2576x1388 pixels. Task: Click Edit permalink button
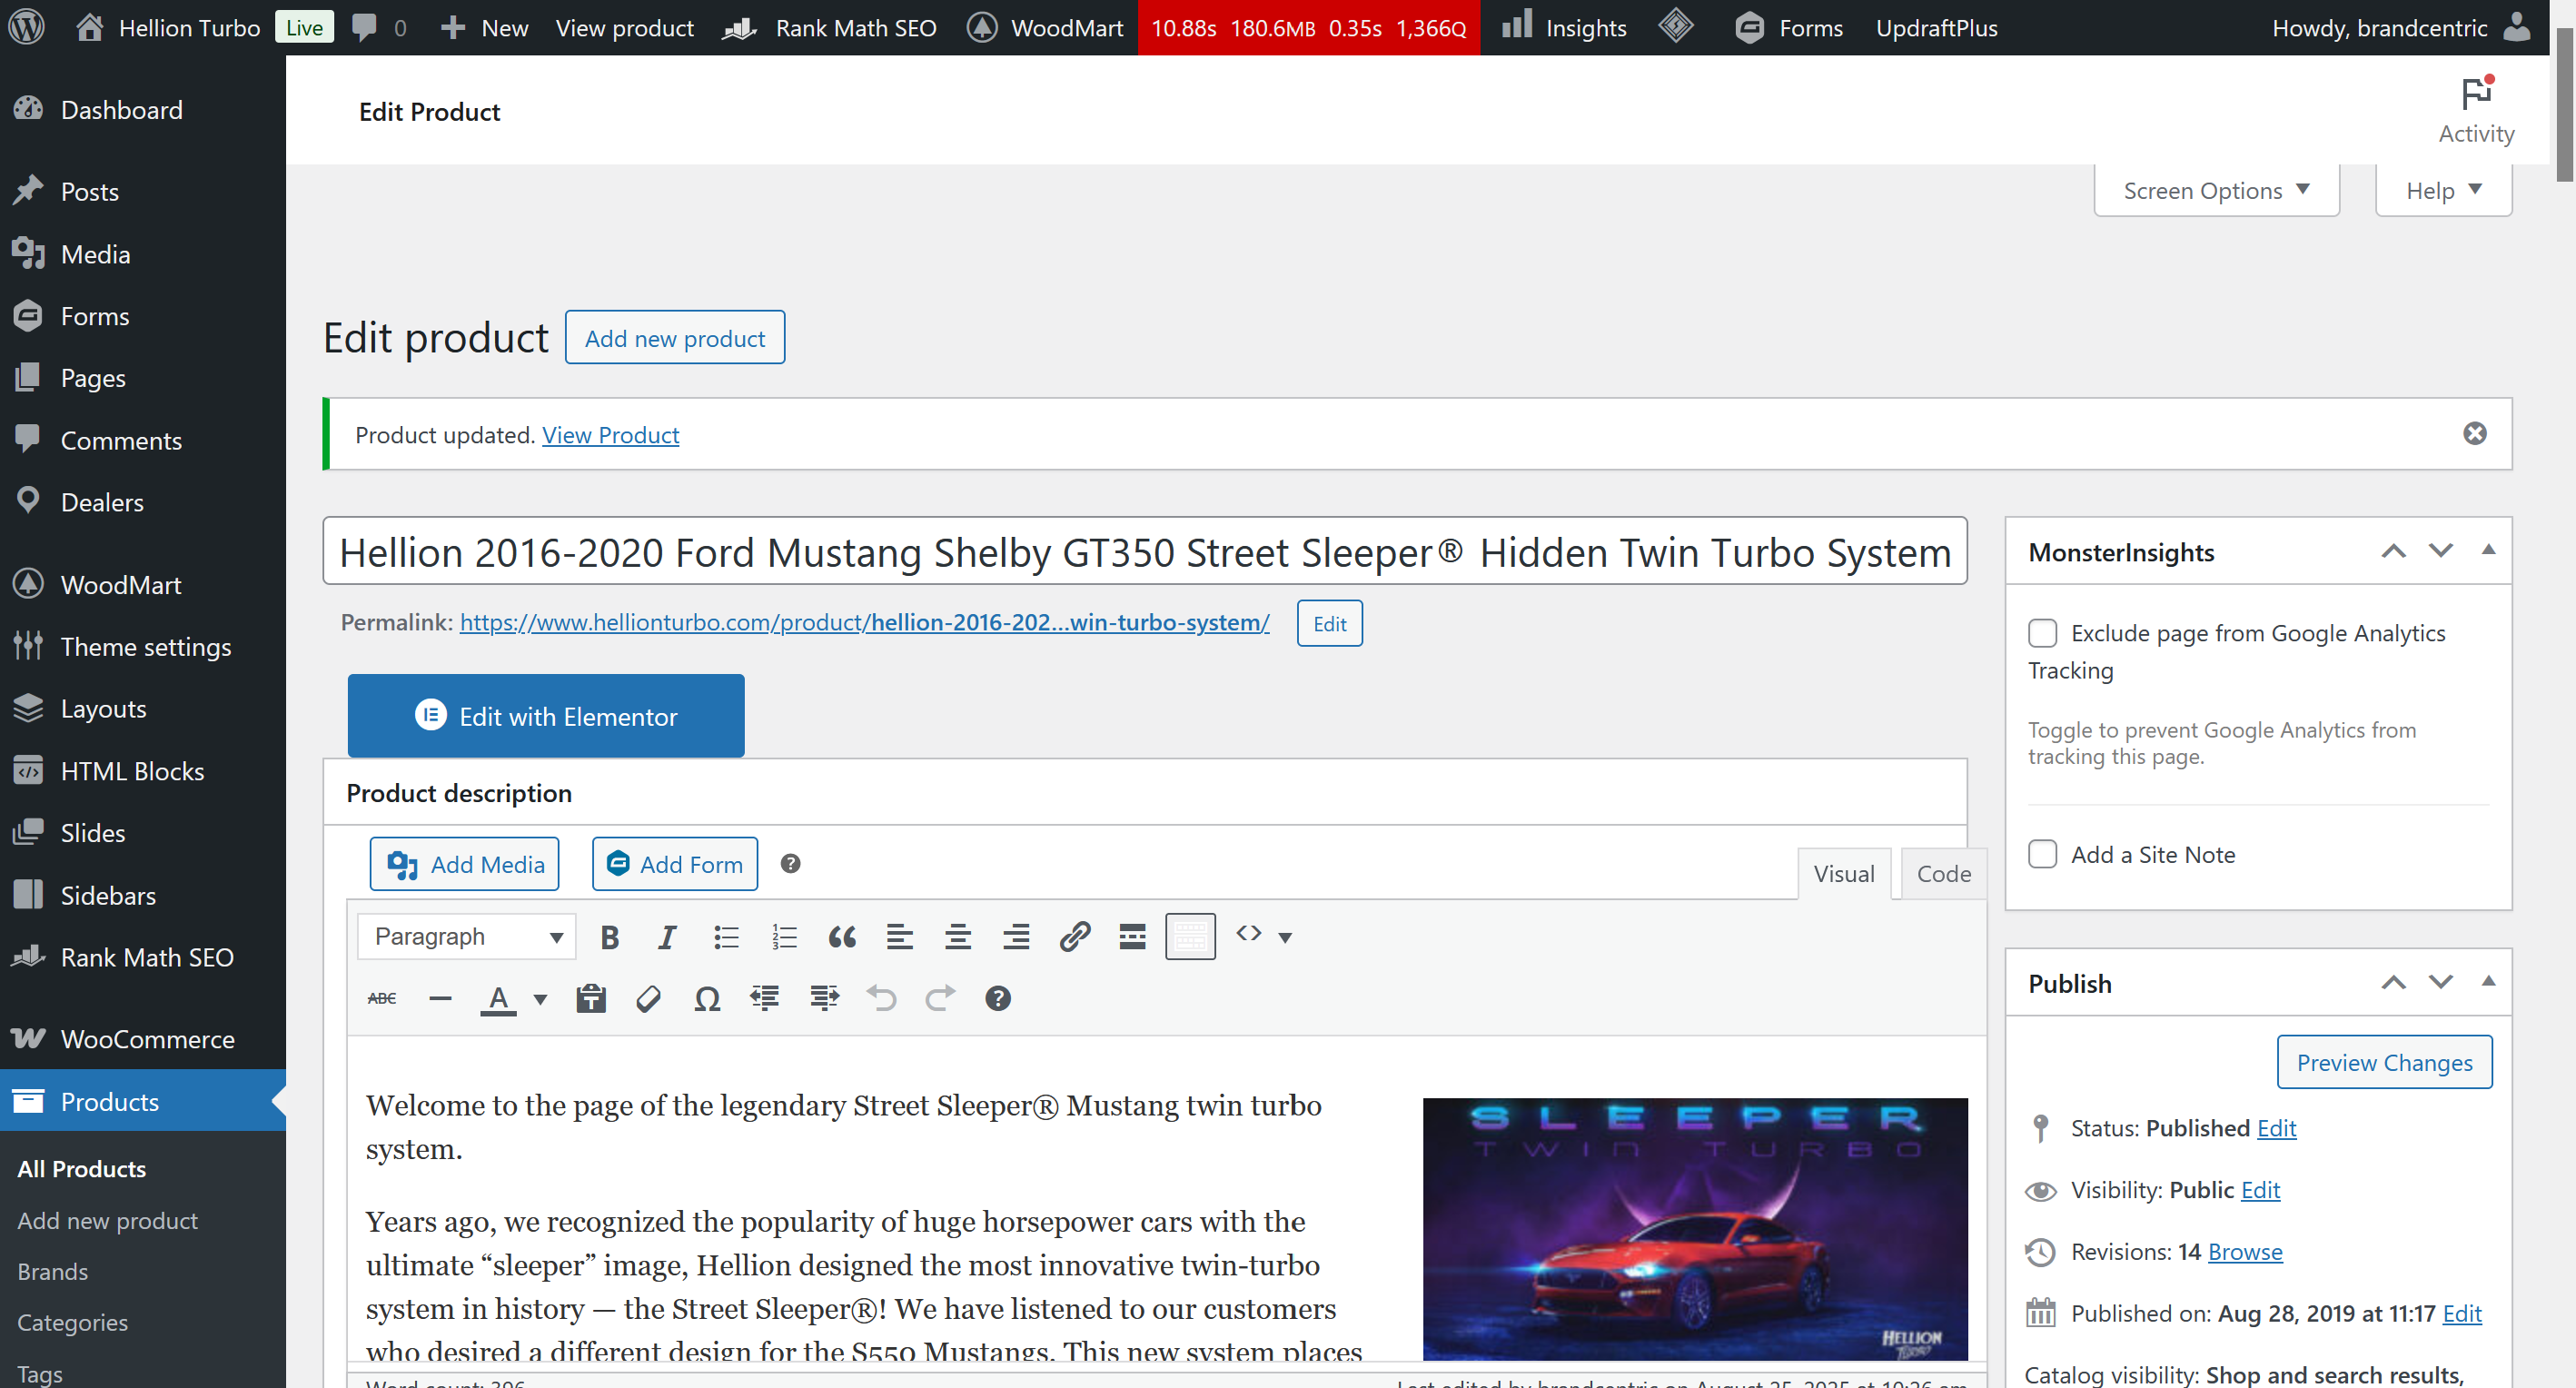1329,623
